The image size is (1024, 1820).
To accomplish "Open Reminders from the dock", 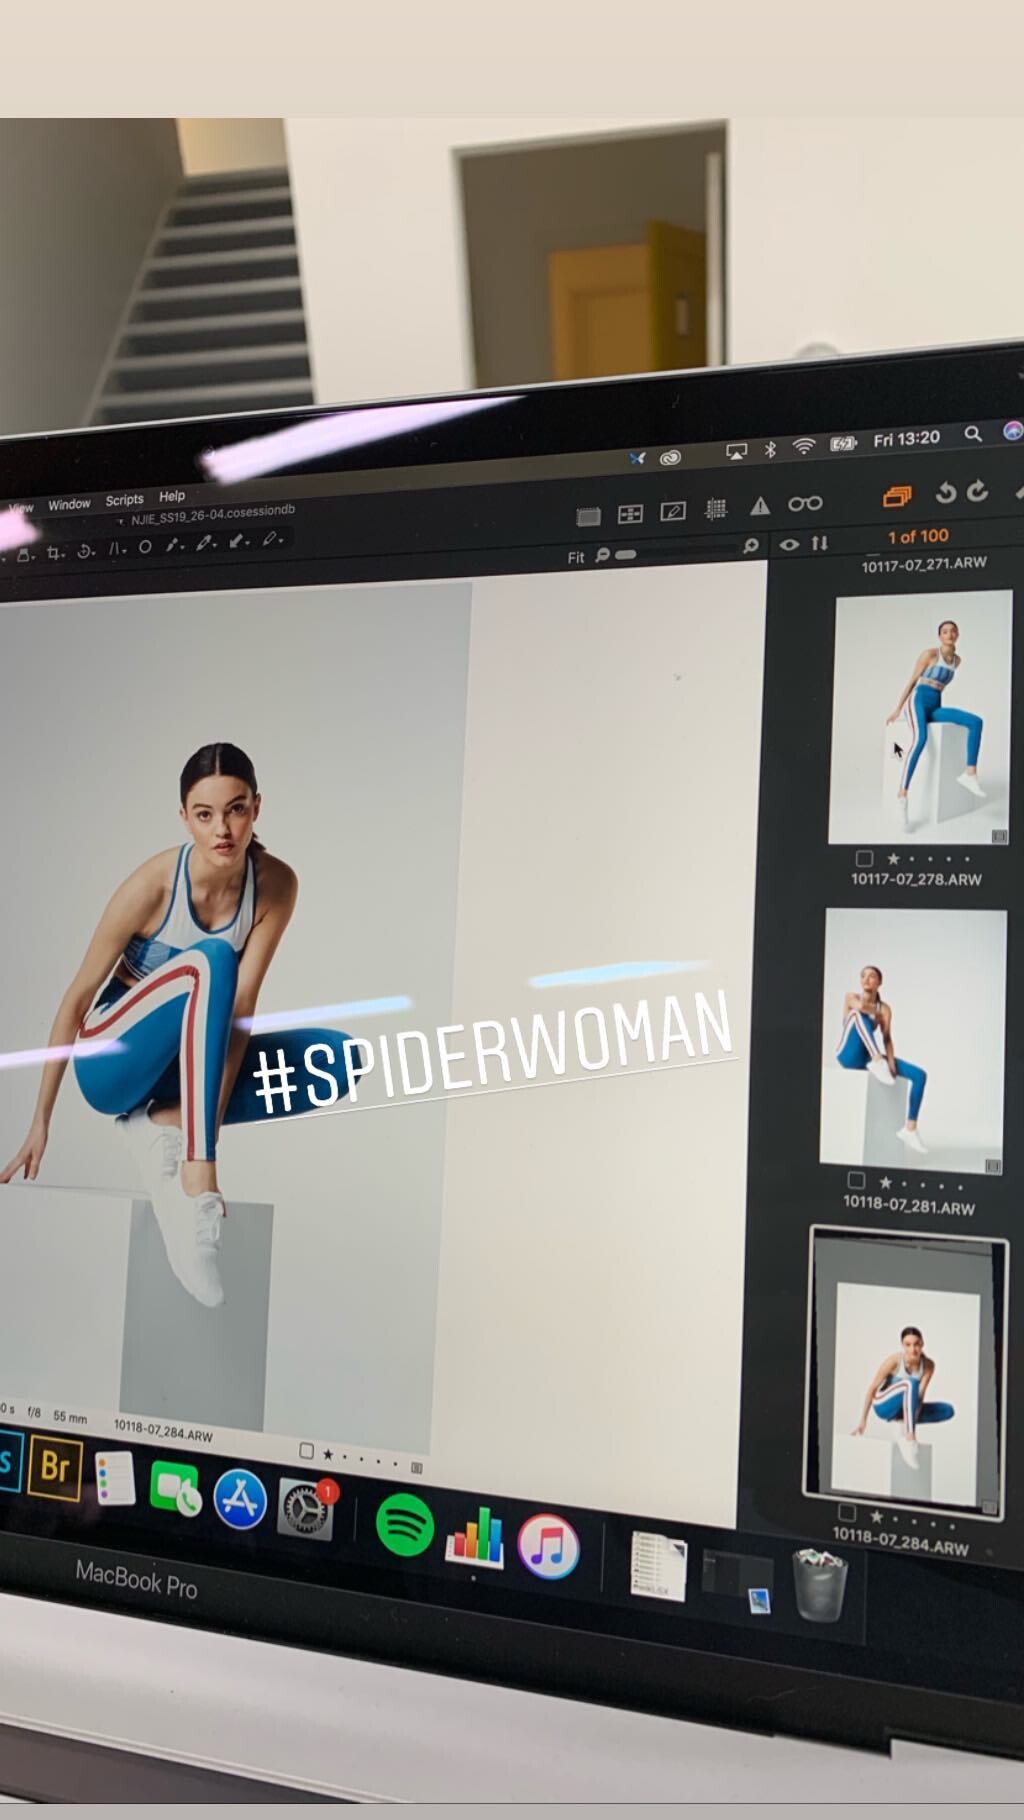I will tap(116, 1478).
